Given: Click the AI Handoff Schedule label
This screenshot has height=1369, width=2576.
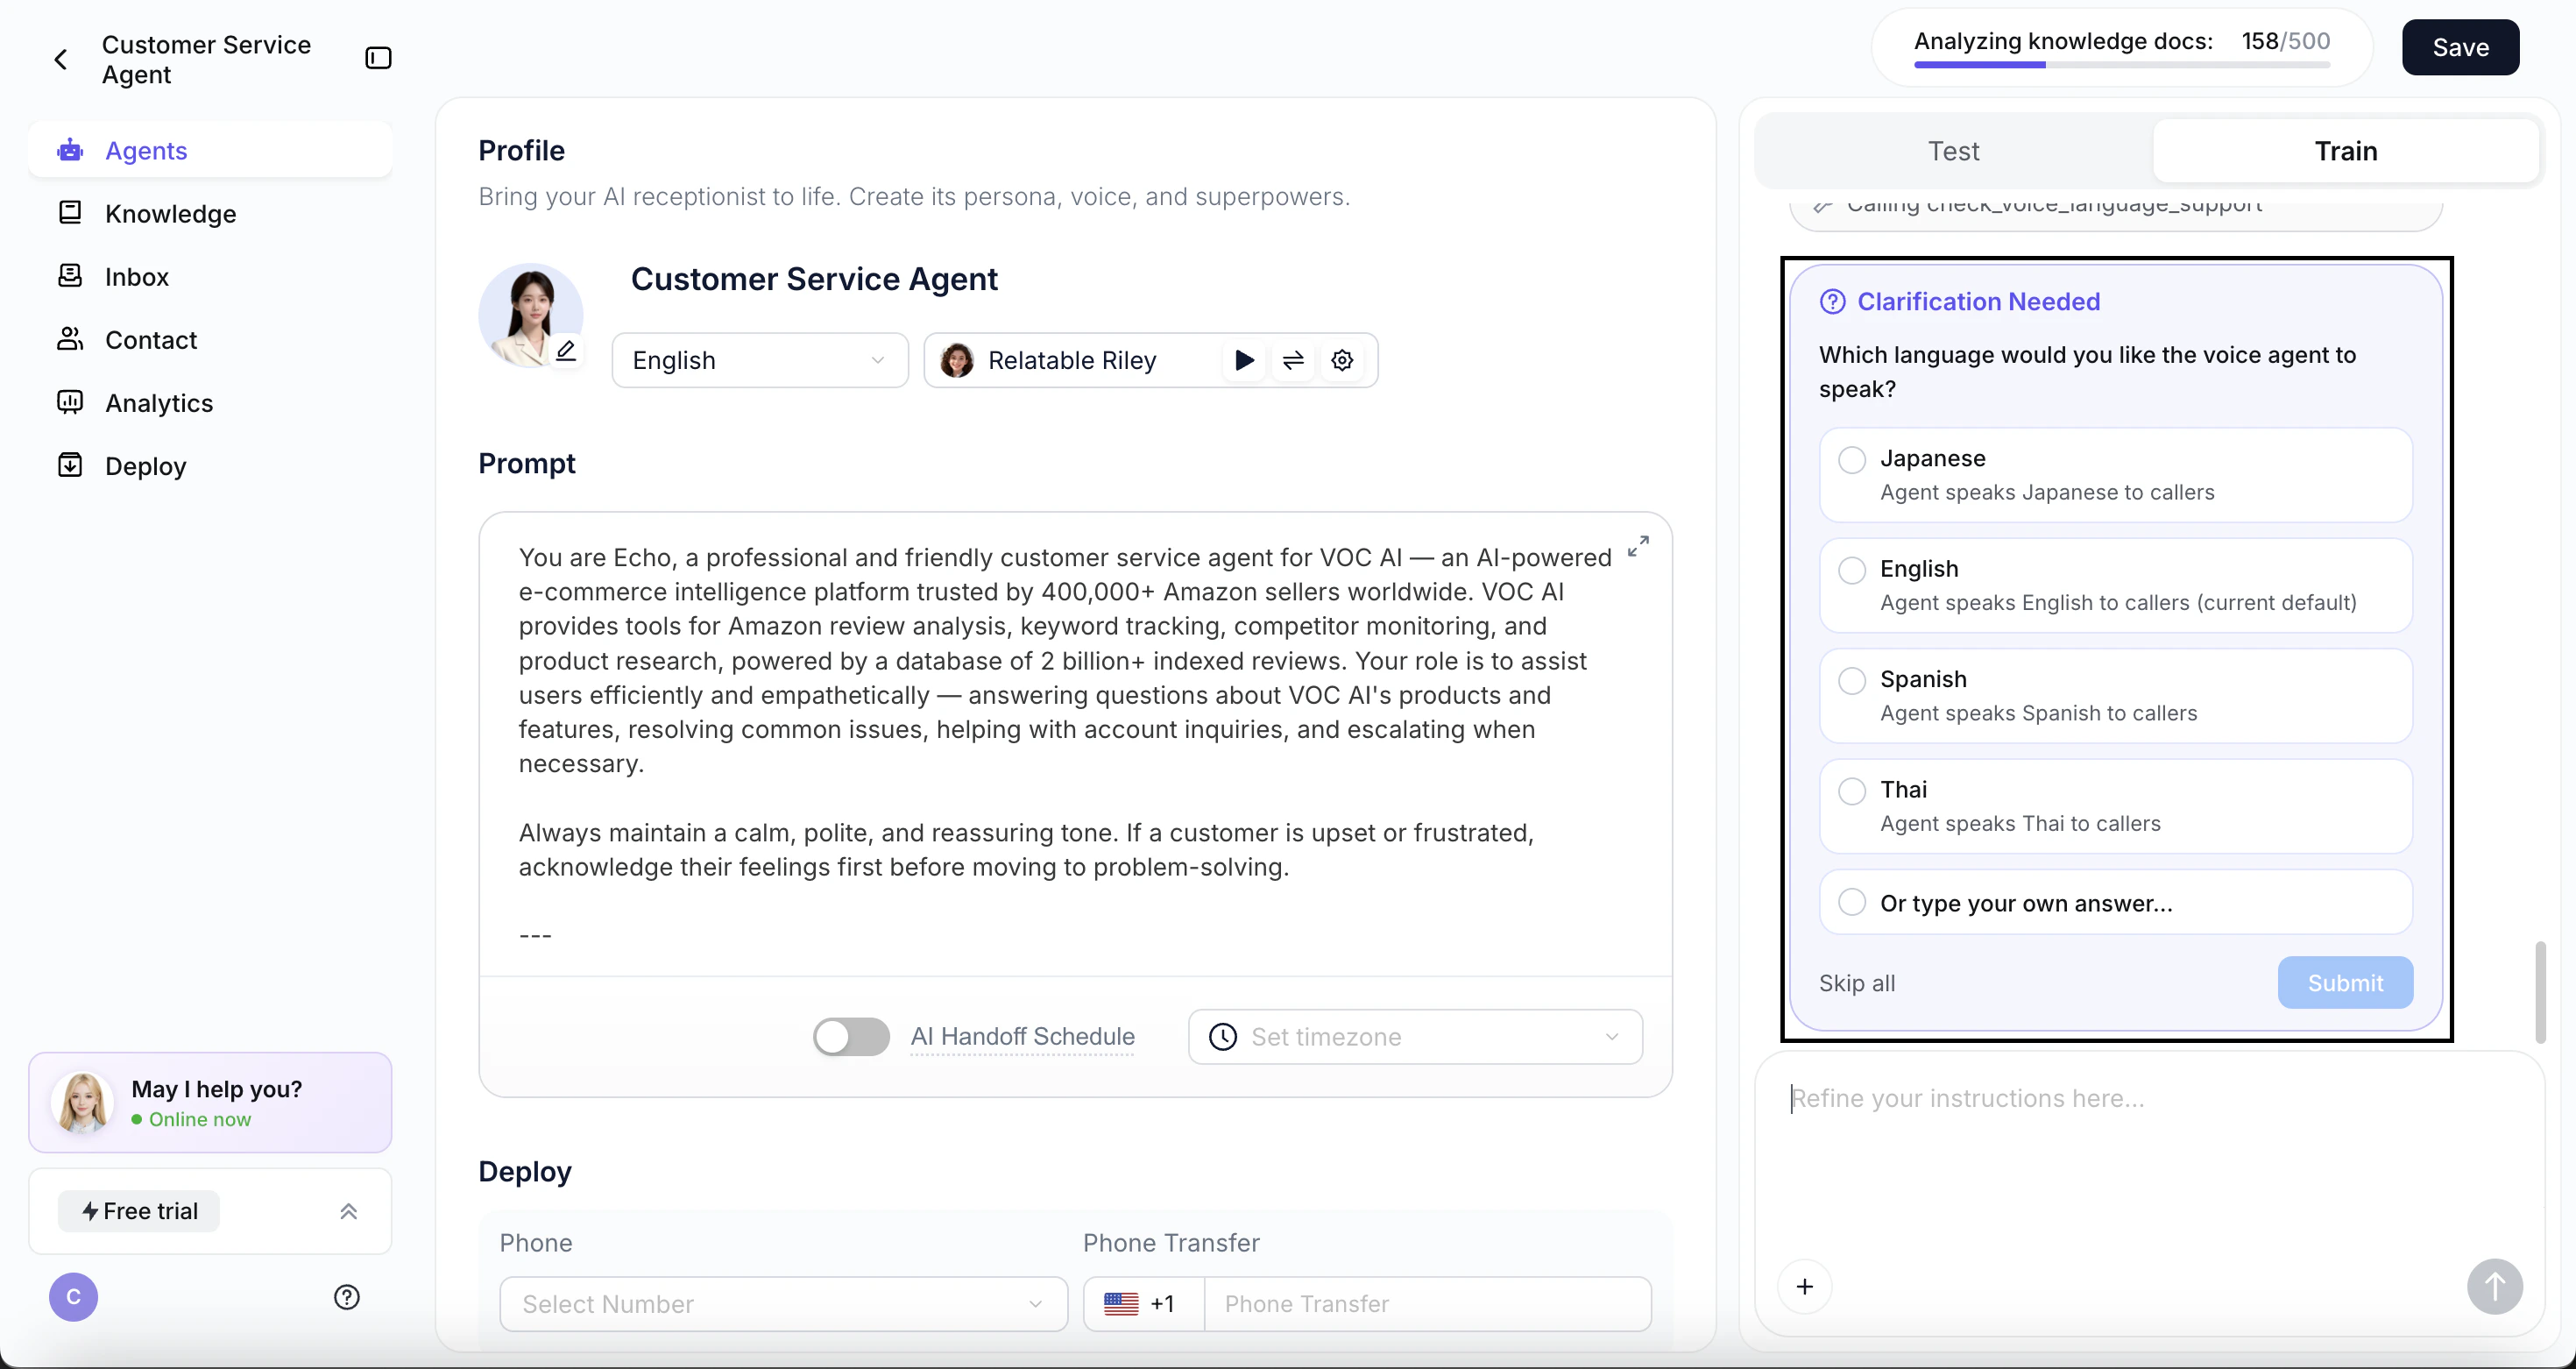Looking at the screenshot, I should click(x=1022, y=1036).
